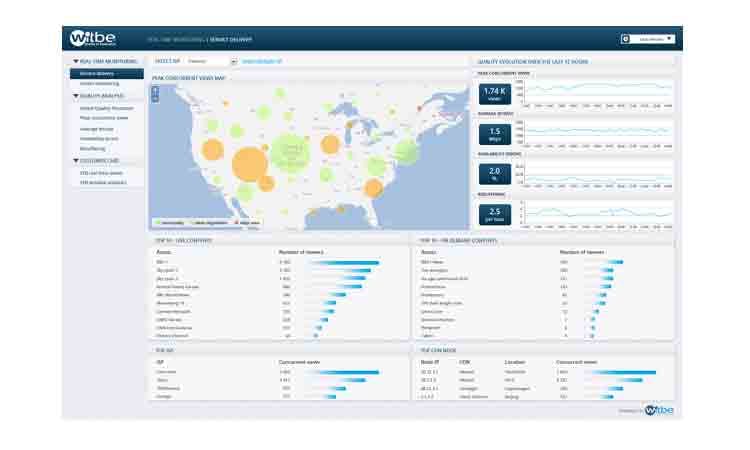750x450 pixels.
Task: Click the peak concurrent views line chart
Action: click(x=598, y=92)
